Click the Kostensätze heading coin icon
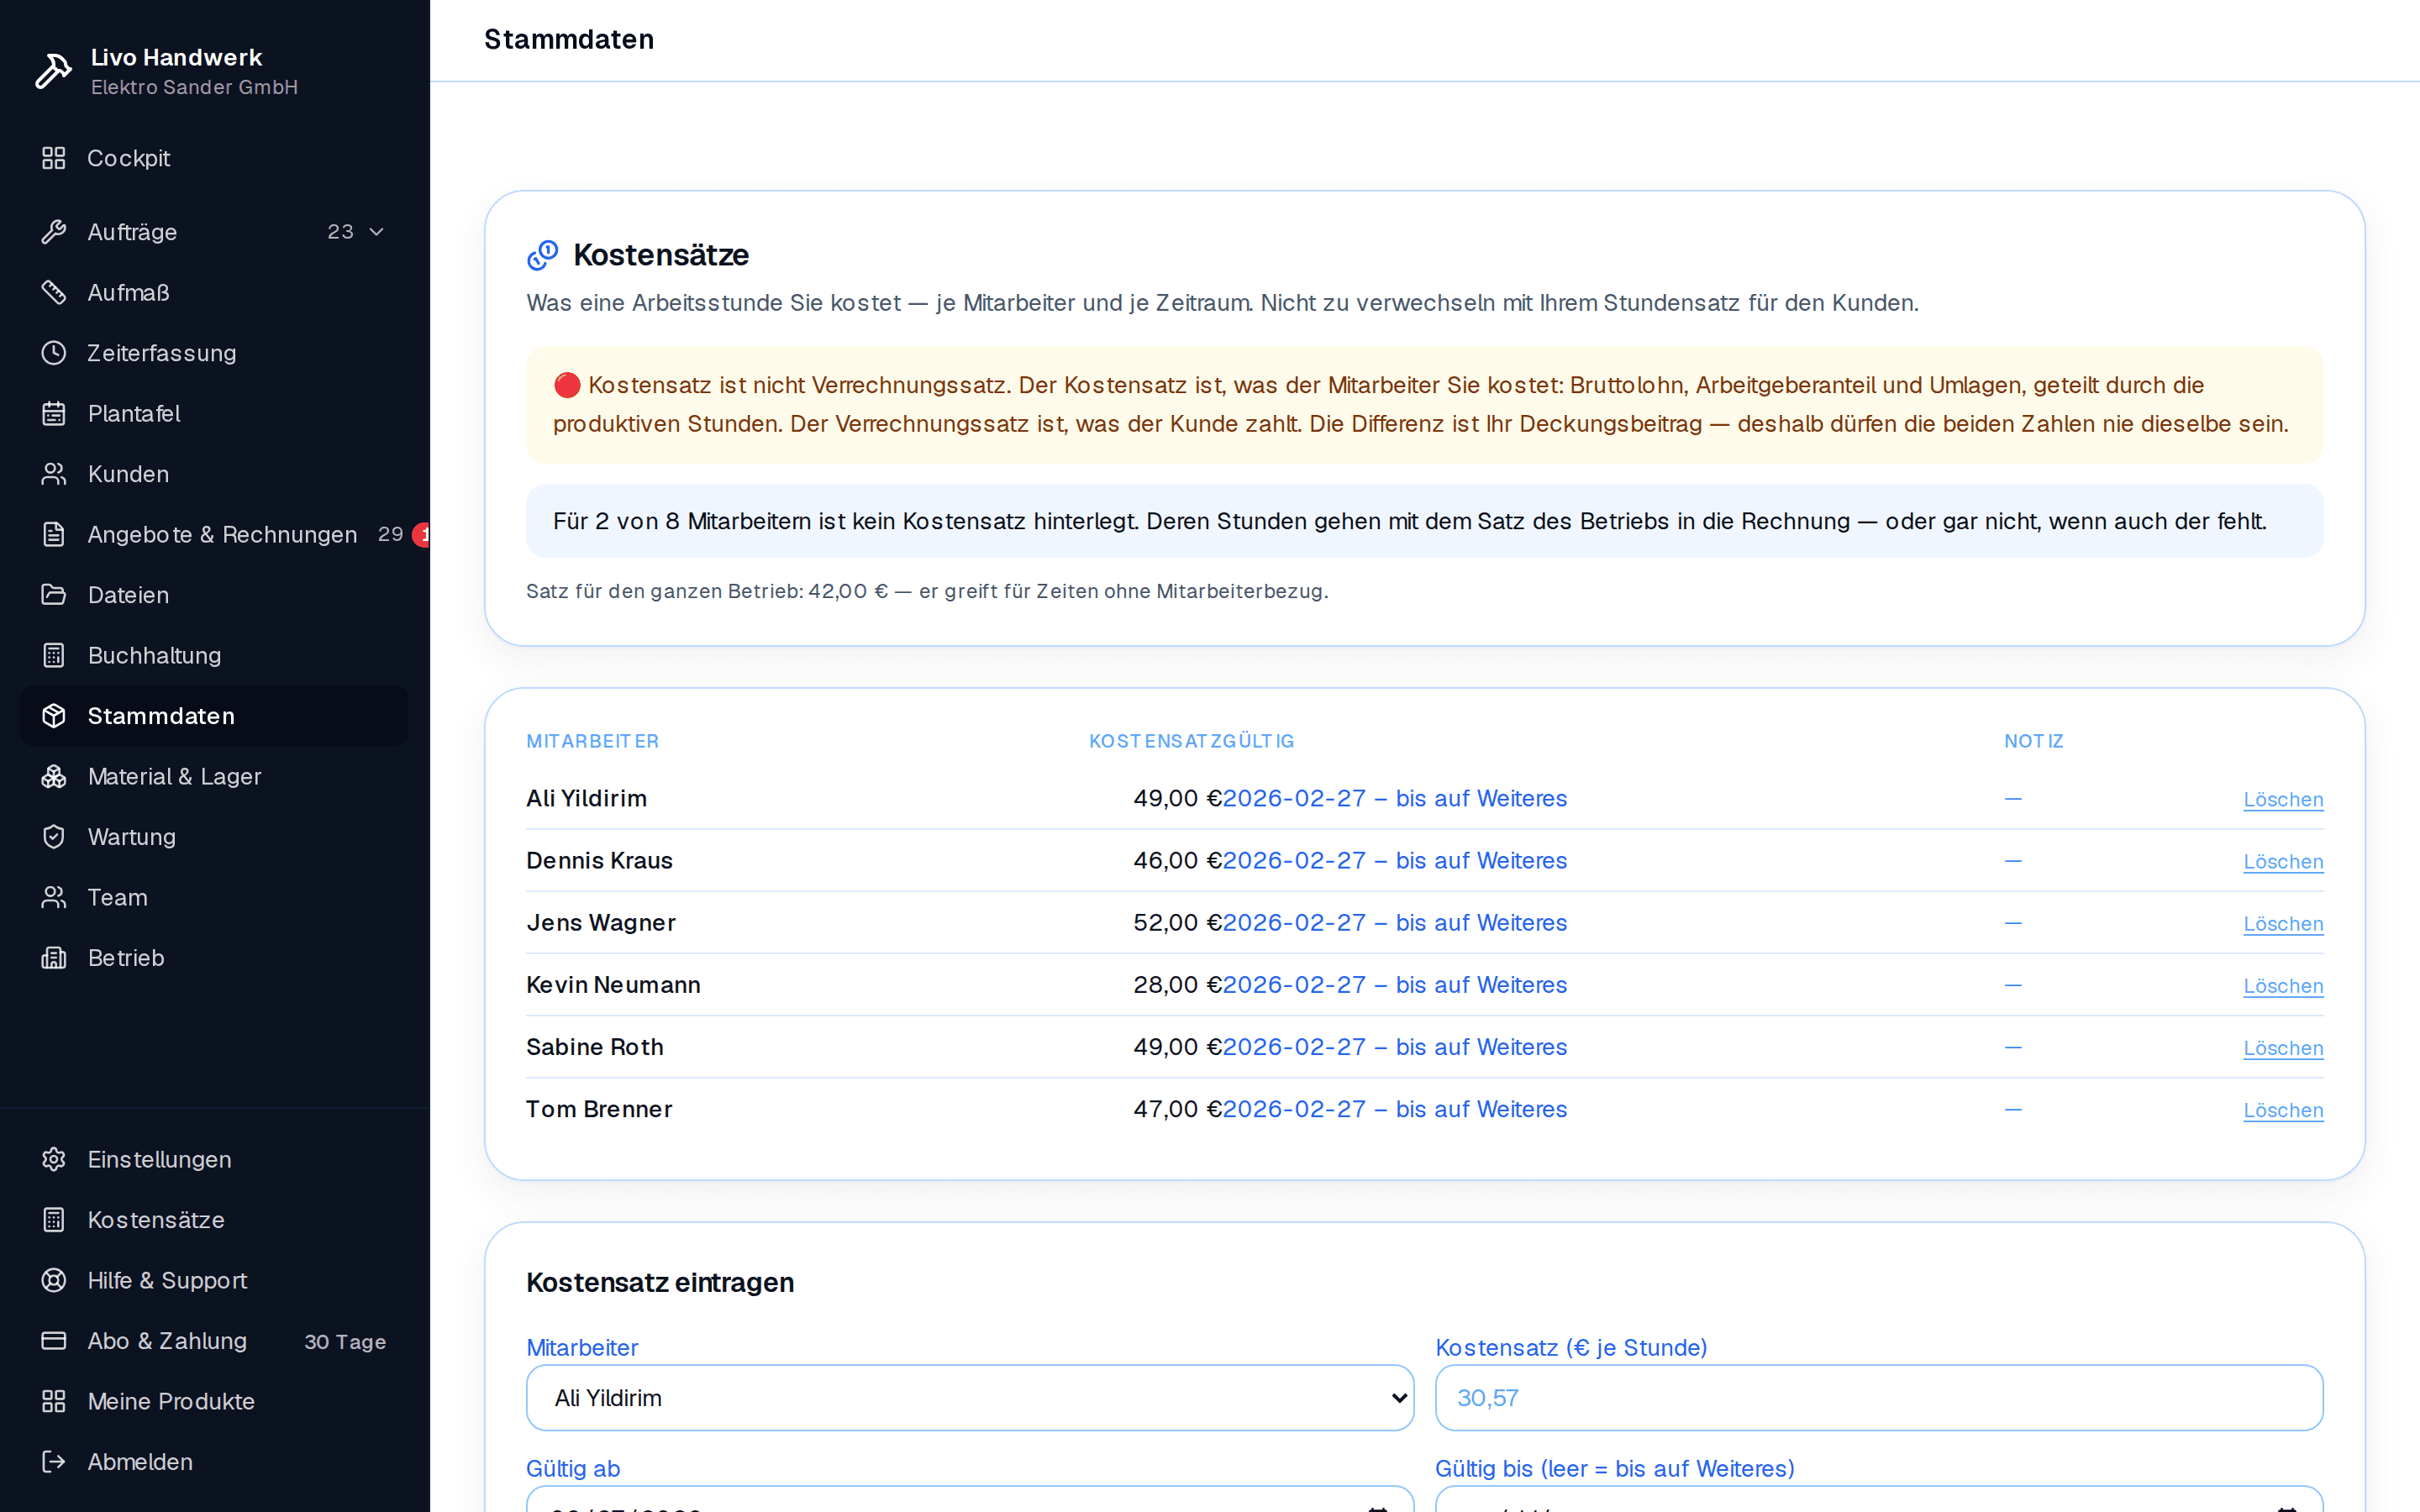 coord(542,255)
